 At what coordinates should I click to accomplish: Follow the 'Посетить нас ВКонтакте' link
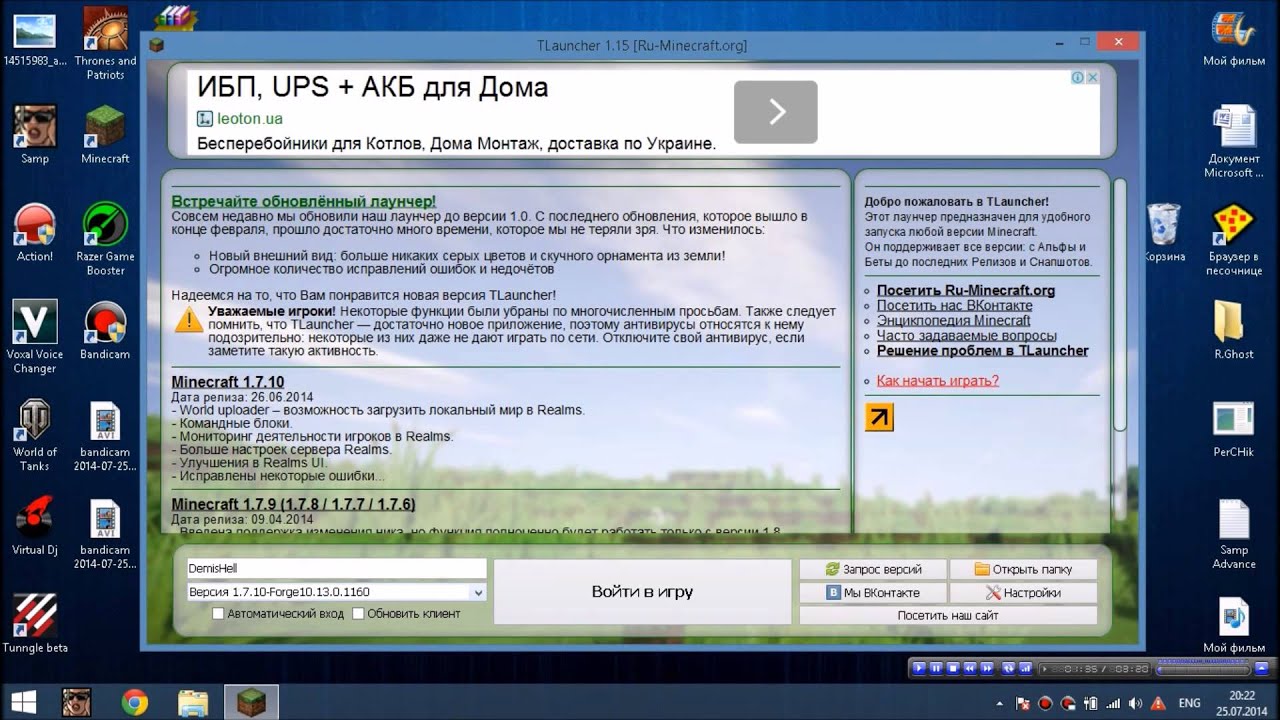[954, 306]
